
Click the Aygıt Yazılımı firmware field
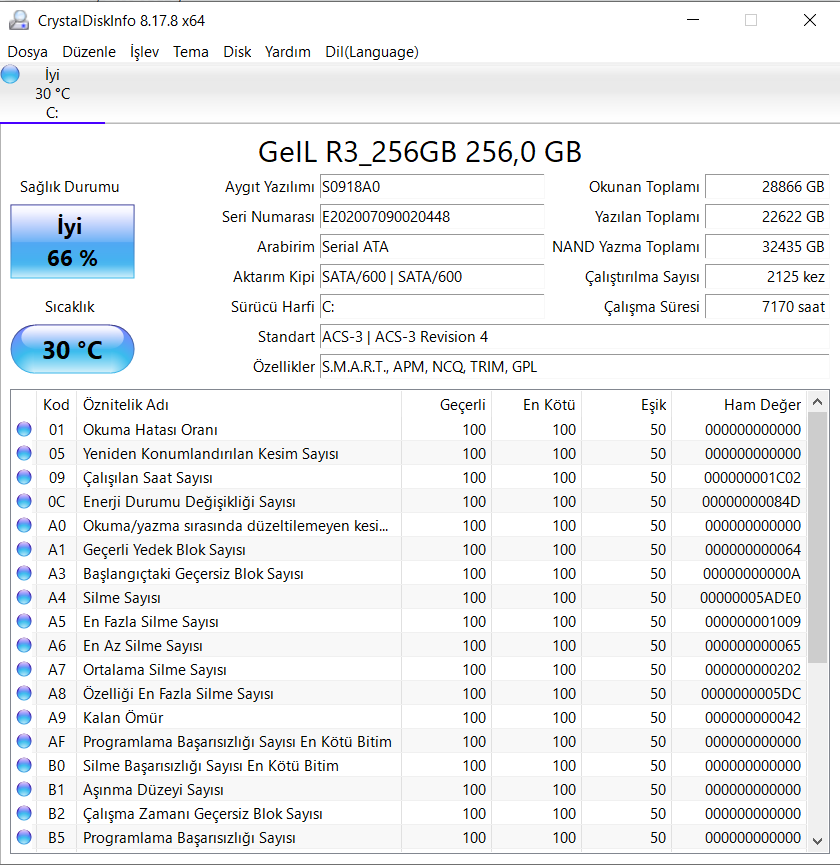pyautogui.click(x=431, y=187)
